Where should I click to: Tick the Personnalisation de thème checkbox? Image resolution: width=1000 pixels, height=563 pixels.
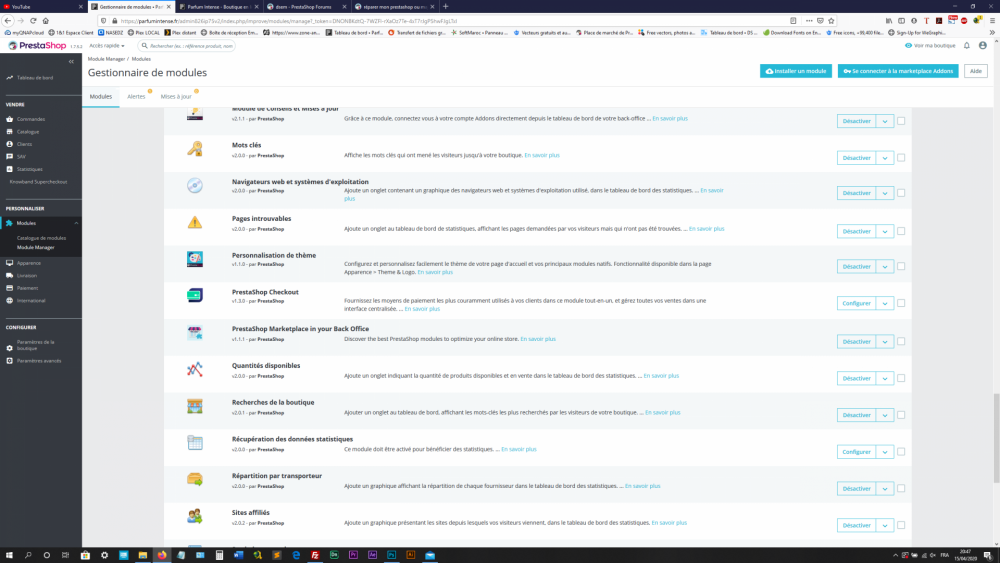[901, 266]
